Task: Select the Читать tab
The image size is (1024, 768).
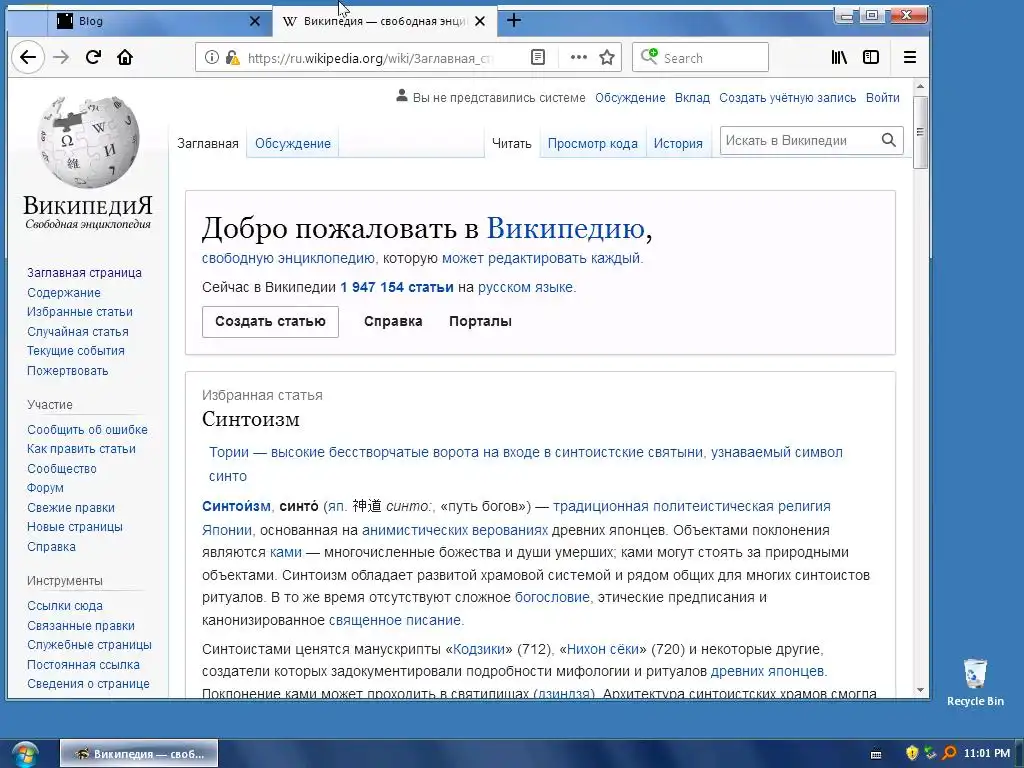Action: point(511,144)
